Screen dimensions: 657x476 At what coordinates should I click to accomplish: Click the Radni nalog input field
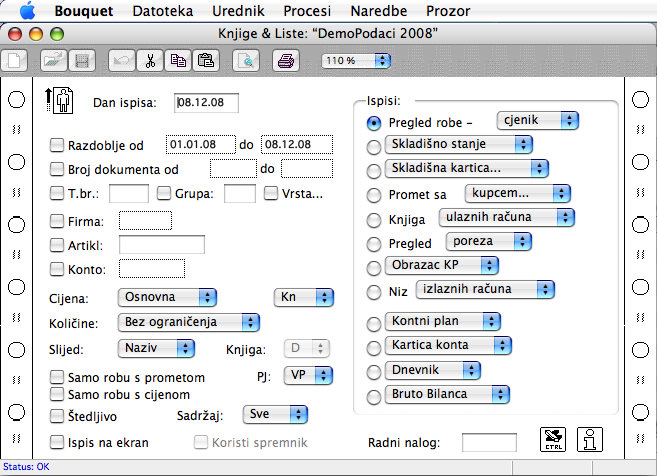489,442
